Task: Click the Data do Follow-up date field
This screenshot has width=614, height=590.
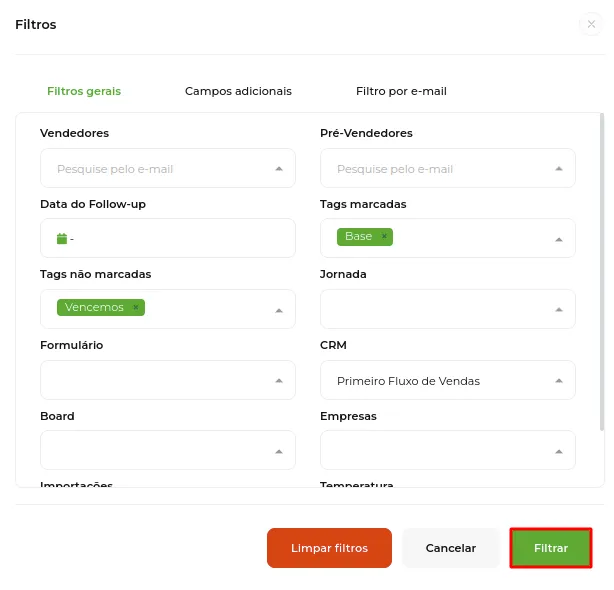Action: click(168, 238)
